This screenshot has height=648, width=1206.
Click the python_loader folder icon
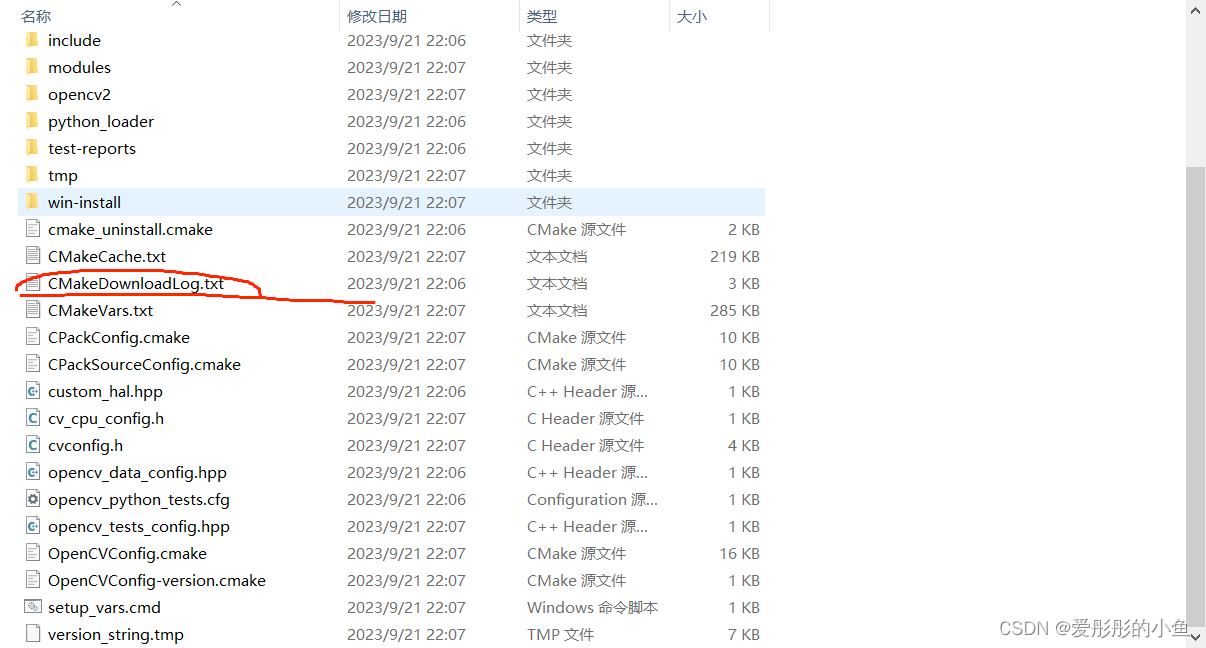coord(32,121)
